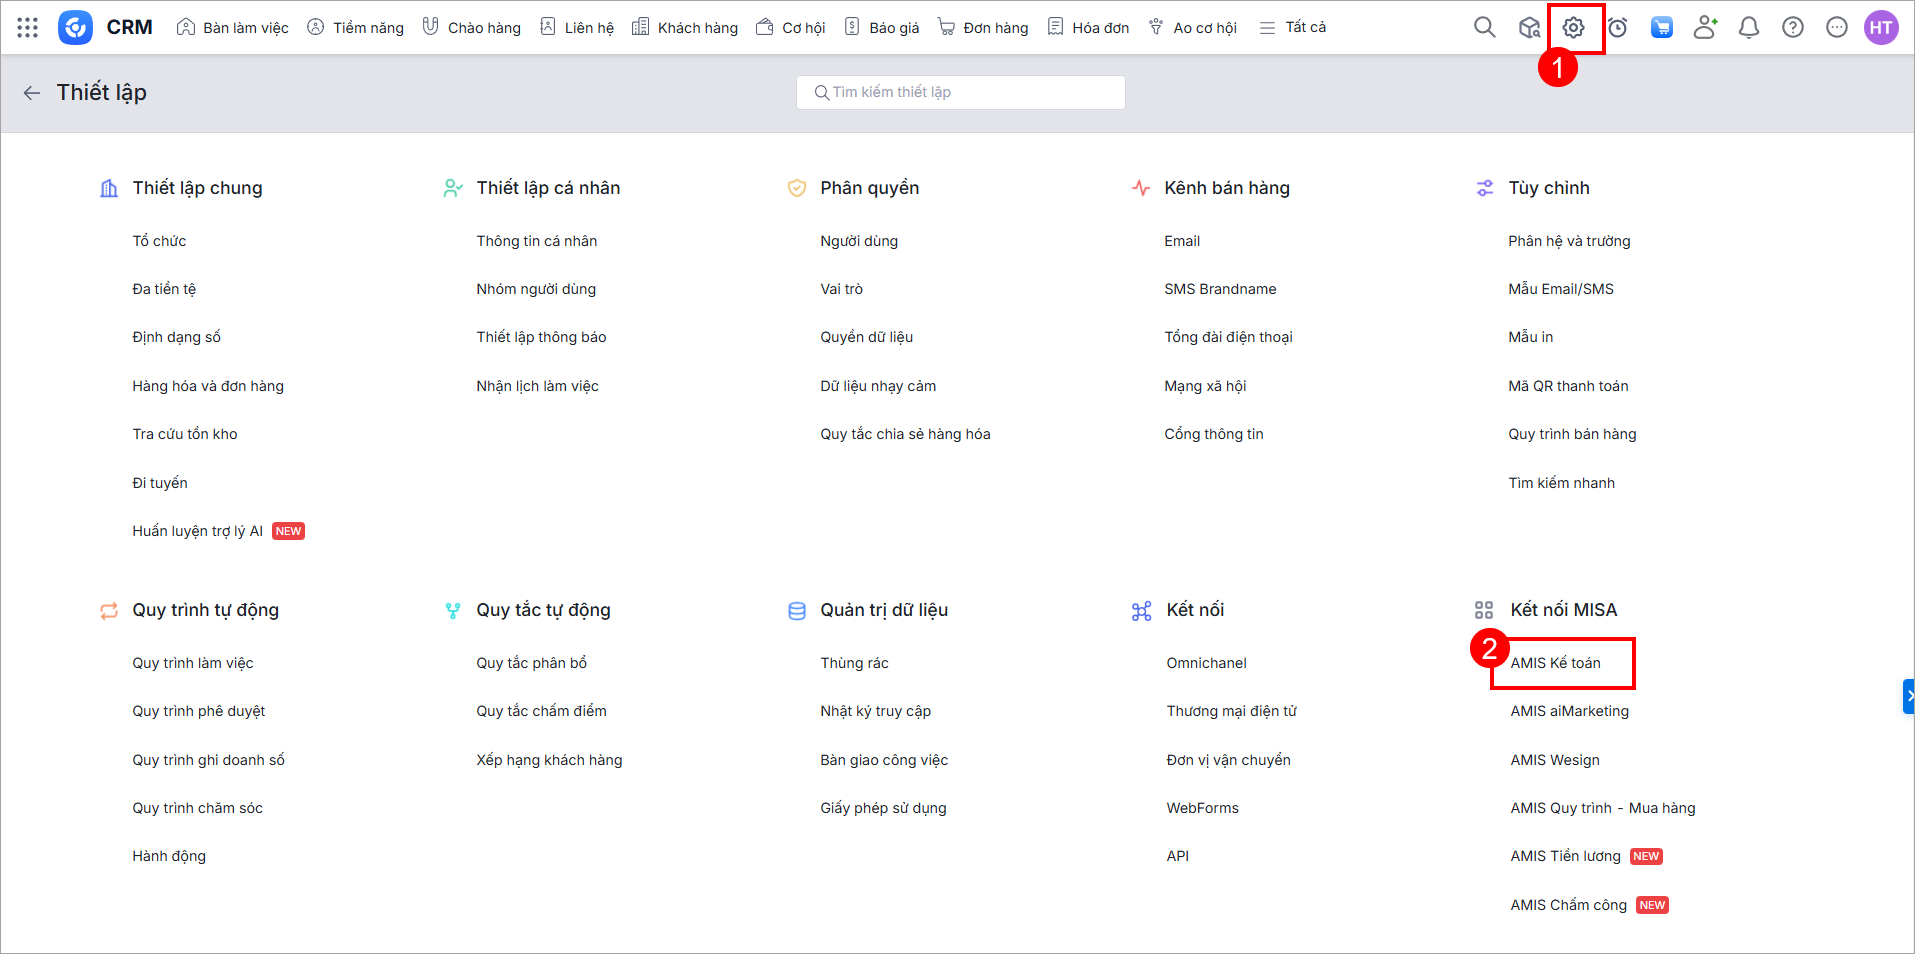Viewport: 1915px width, 954px height.
Task: Click the help question mark icon
Action: [1793, 28]
